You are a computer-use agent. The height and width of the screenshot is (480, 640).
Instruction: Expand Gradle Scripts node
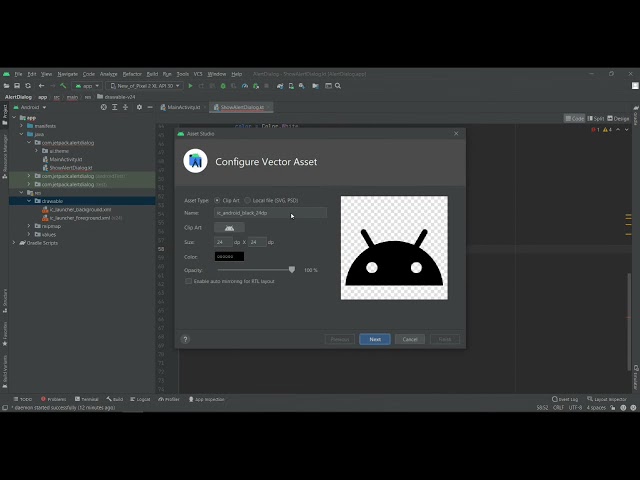(14, 242)
